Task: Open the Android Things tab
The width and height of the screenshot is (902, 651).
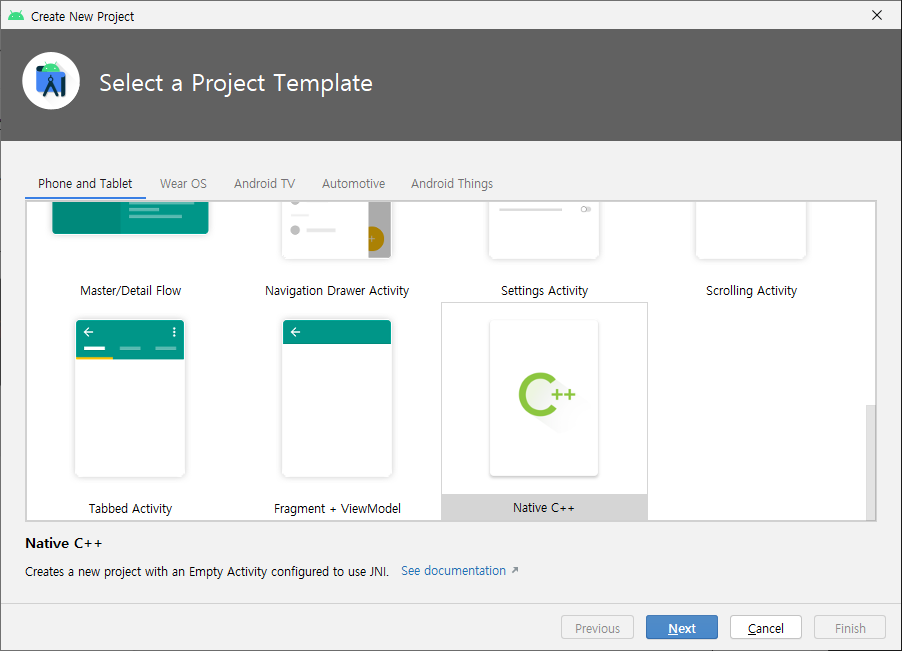Action: (x=452, y=183)
